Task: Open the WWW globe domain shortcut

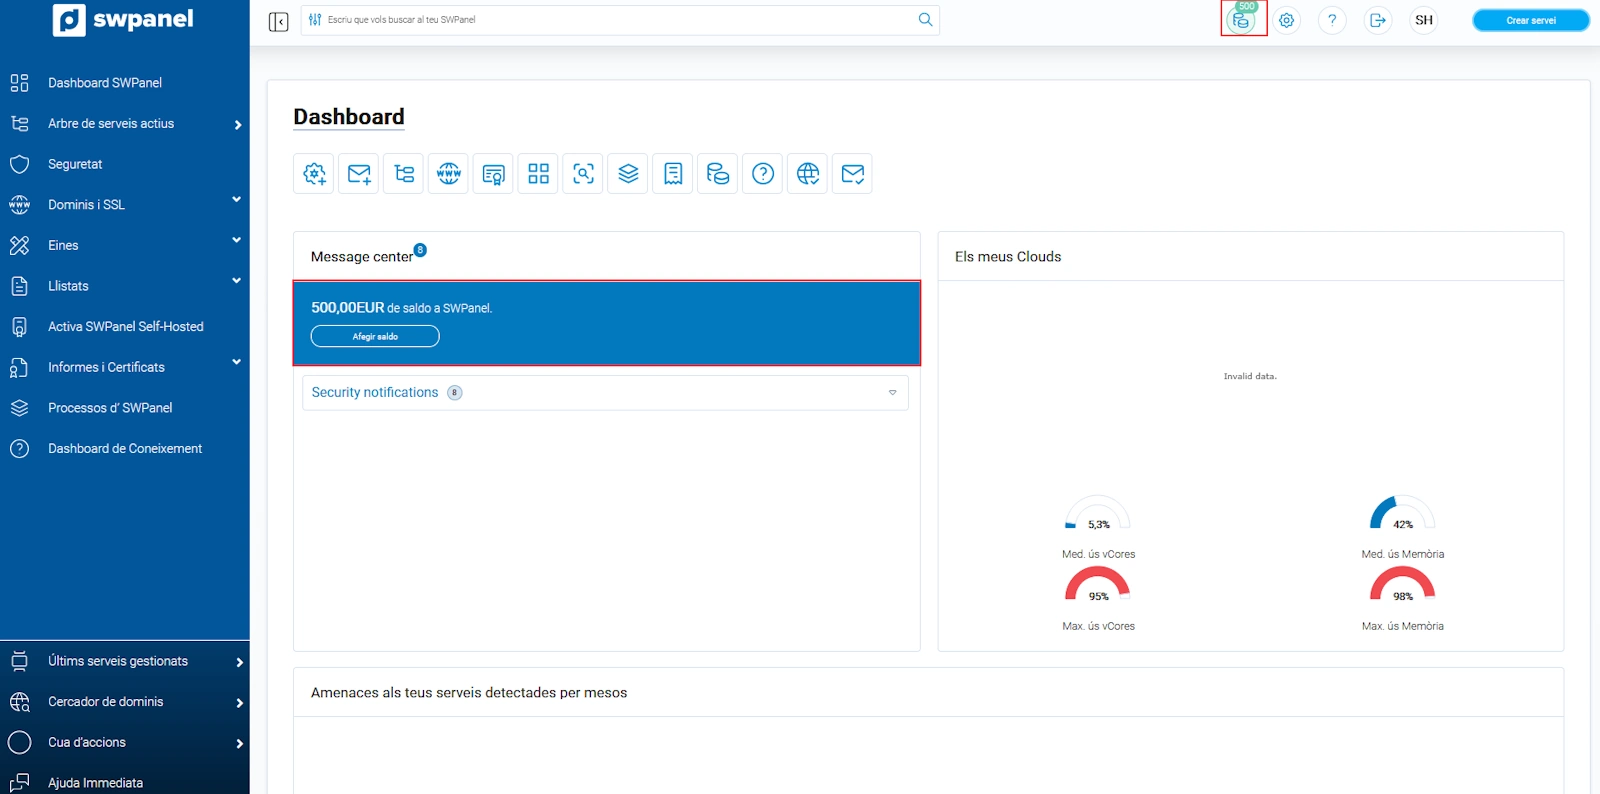Action: coord(449,174)
